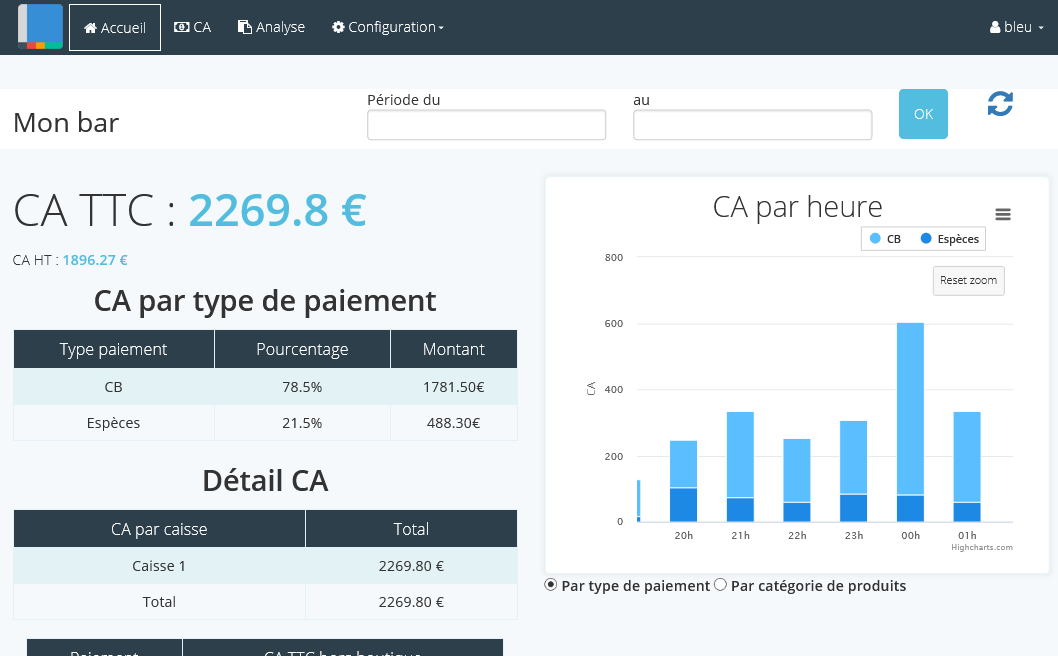The height and width of the screenshot is (656, 1058).
Task: Click the Reset zoom button
Action: click(968, 281)
